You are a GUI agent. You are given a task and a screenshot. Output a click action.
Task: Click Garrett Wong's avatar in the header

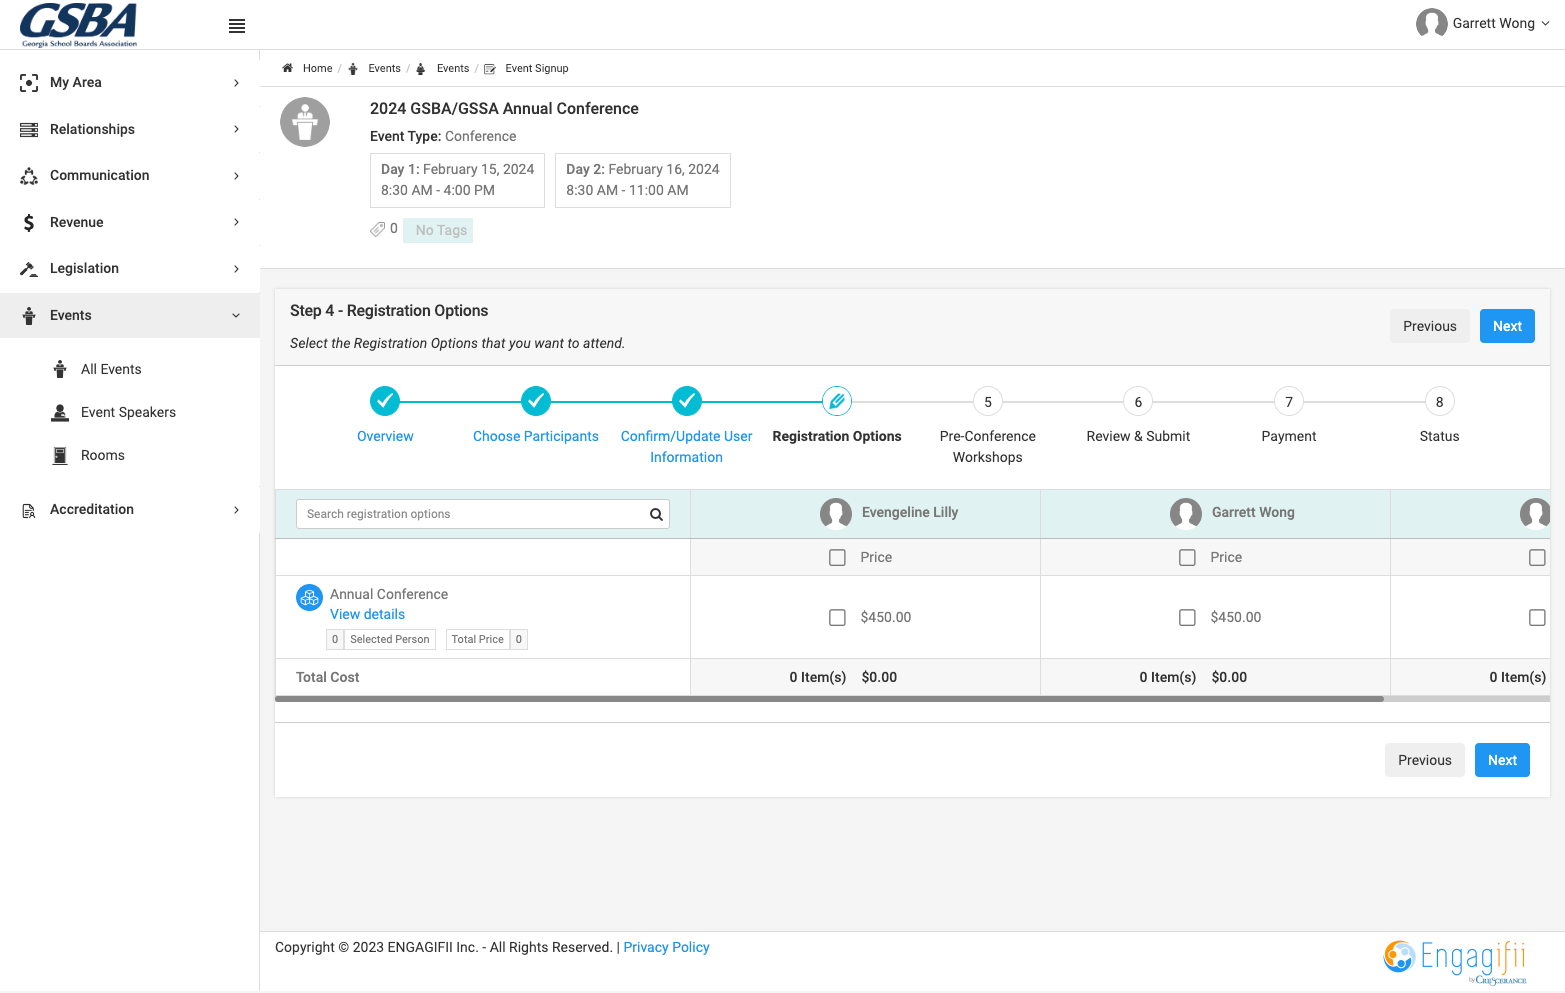1431,23
